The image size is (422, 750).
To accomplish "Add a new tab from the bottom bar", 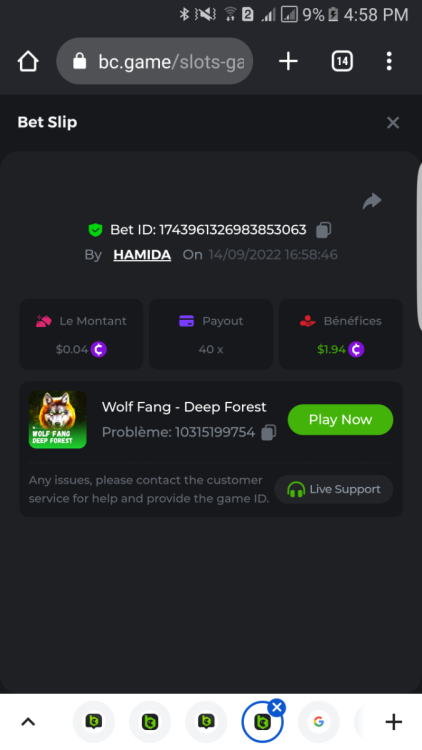I will point(393,722).
